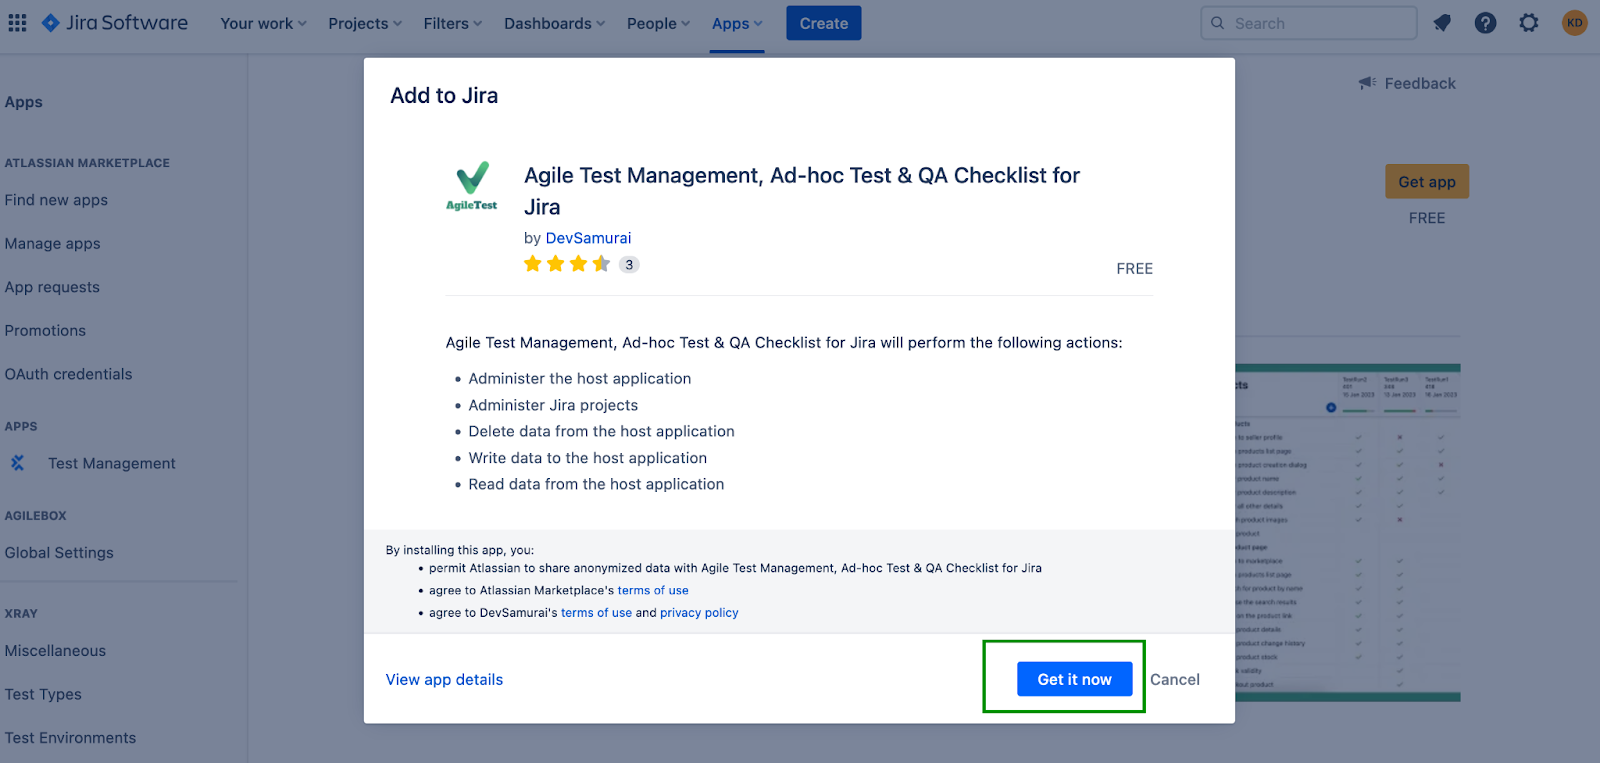Screen dimensions: 1600x763
Task: Open the help question mark icon
Action: click(x=1485, y=23)
